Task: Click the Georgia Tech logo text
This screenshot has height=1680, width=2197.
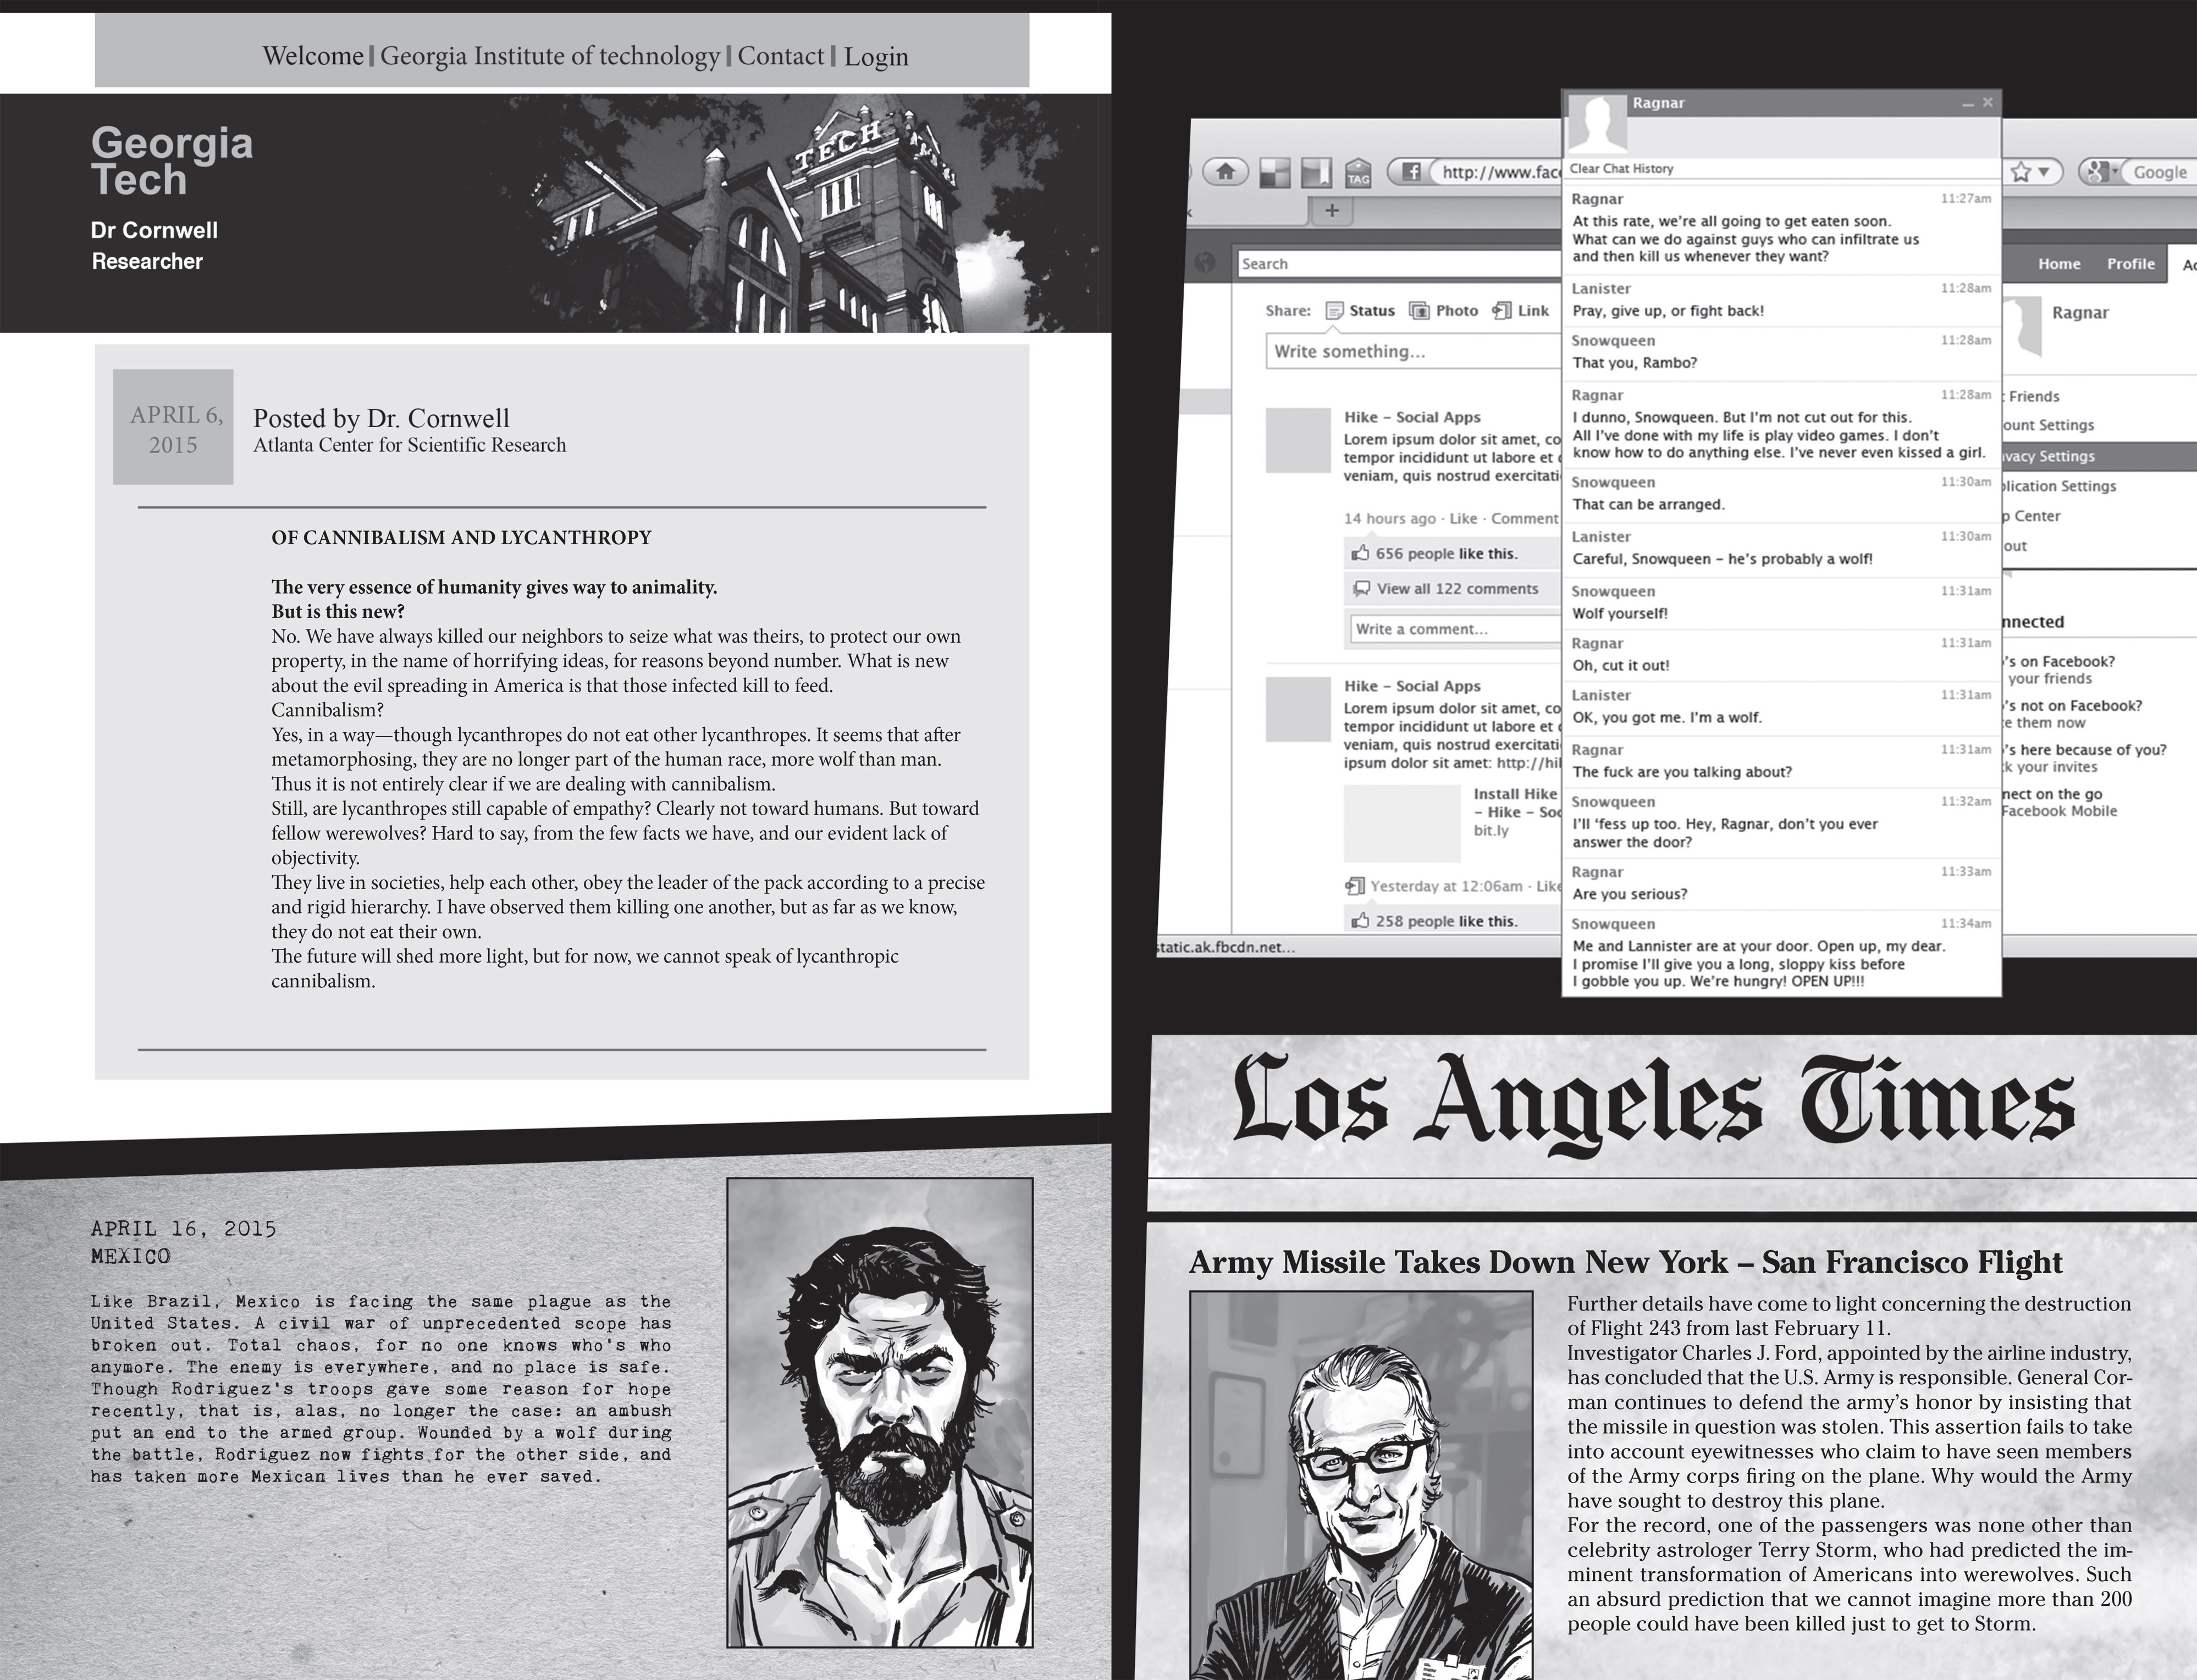Action: [172, 162]
